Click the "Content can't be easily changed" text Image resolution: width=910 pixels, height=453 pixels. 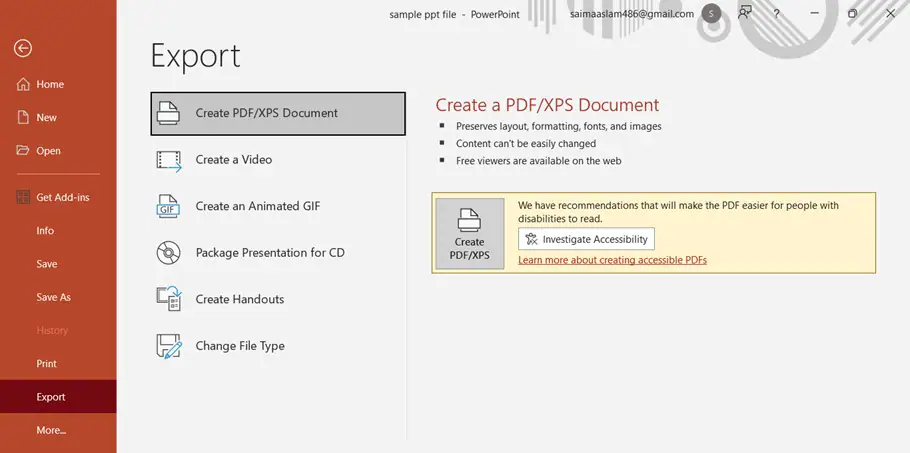coord(526,143)
